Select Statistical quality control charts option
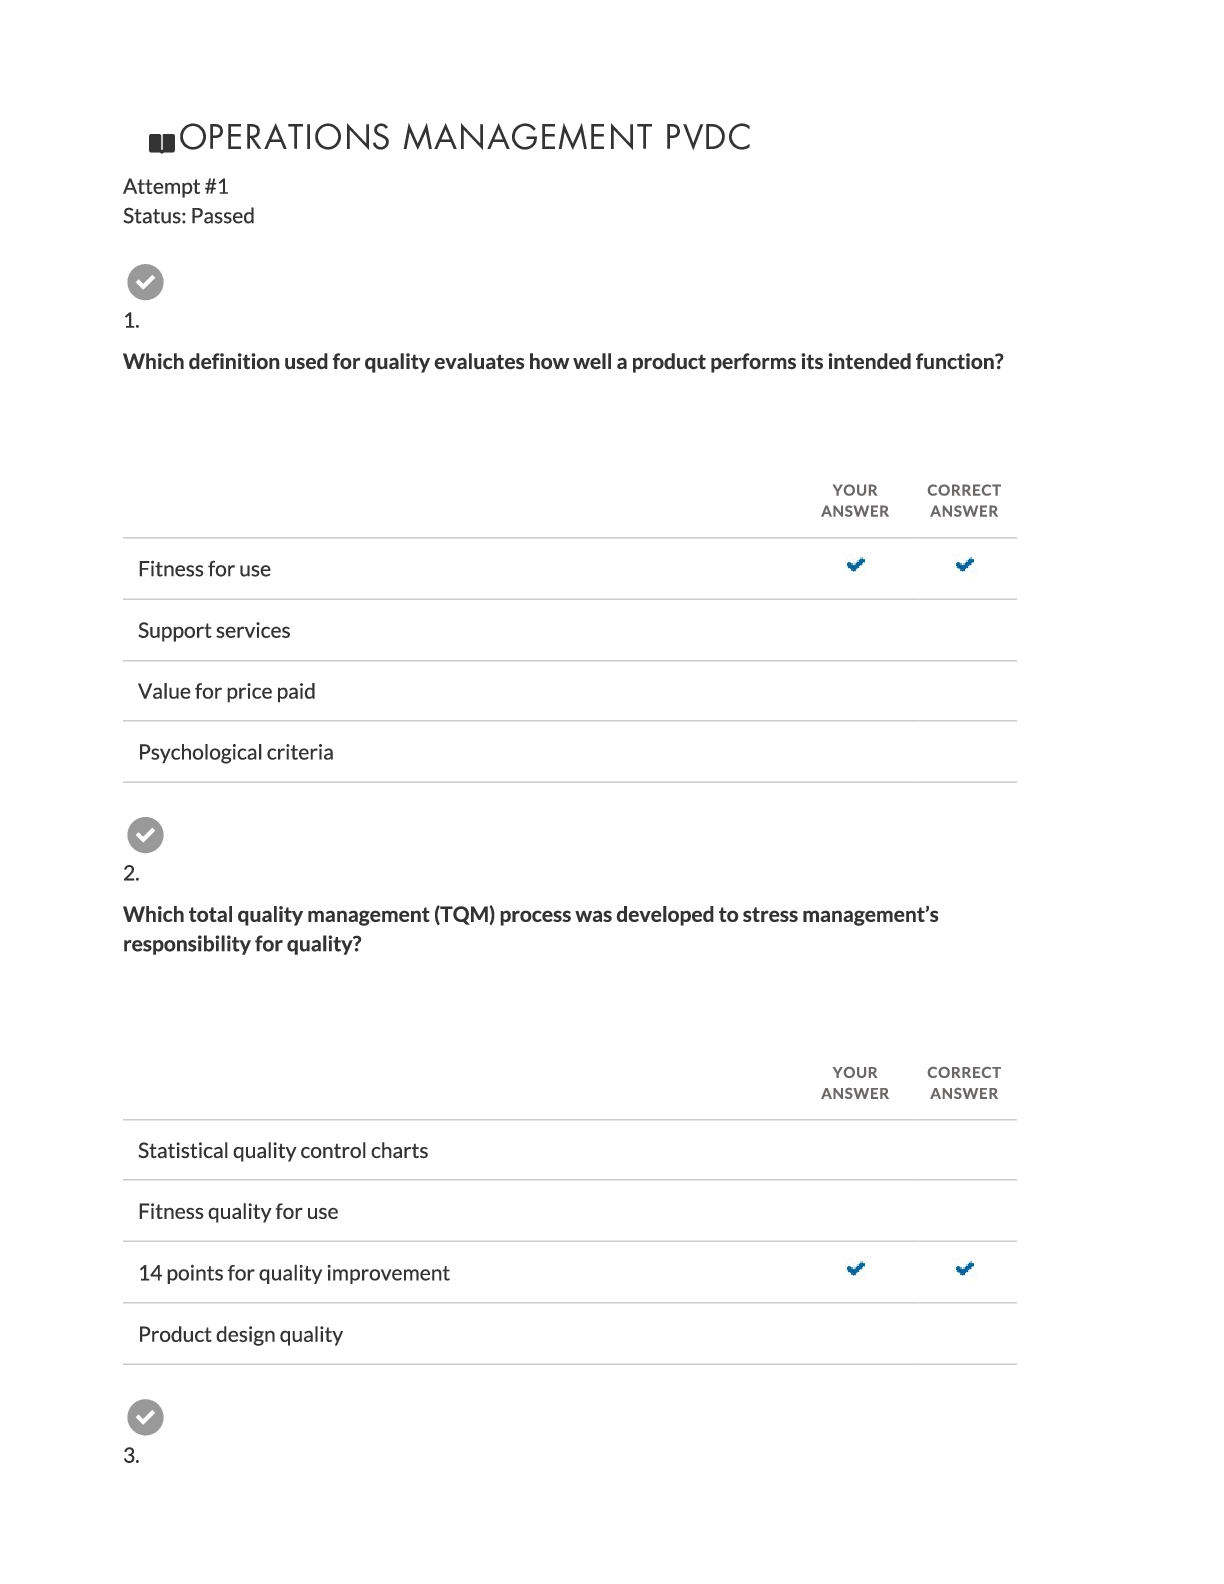This screenshot has width=1224, height=1584. (283, 1151)
